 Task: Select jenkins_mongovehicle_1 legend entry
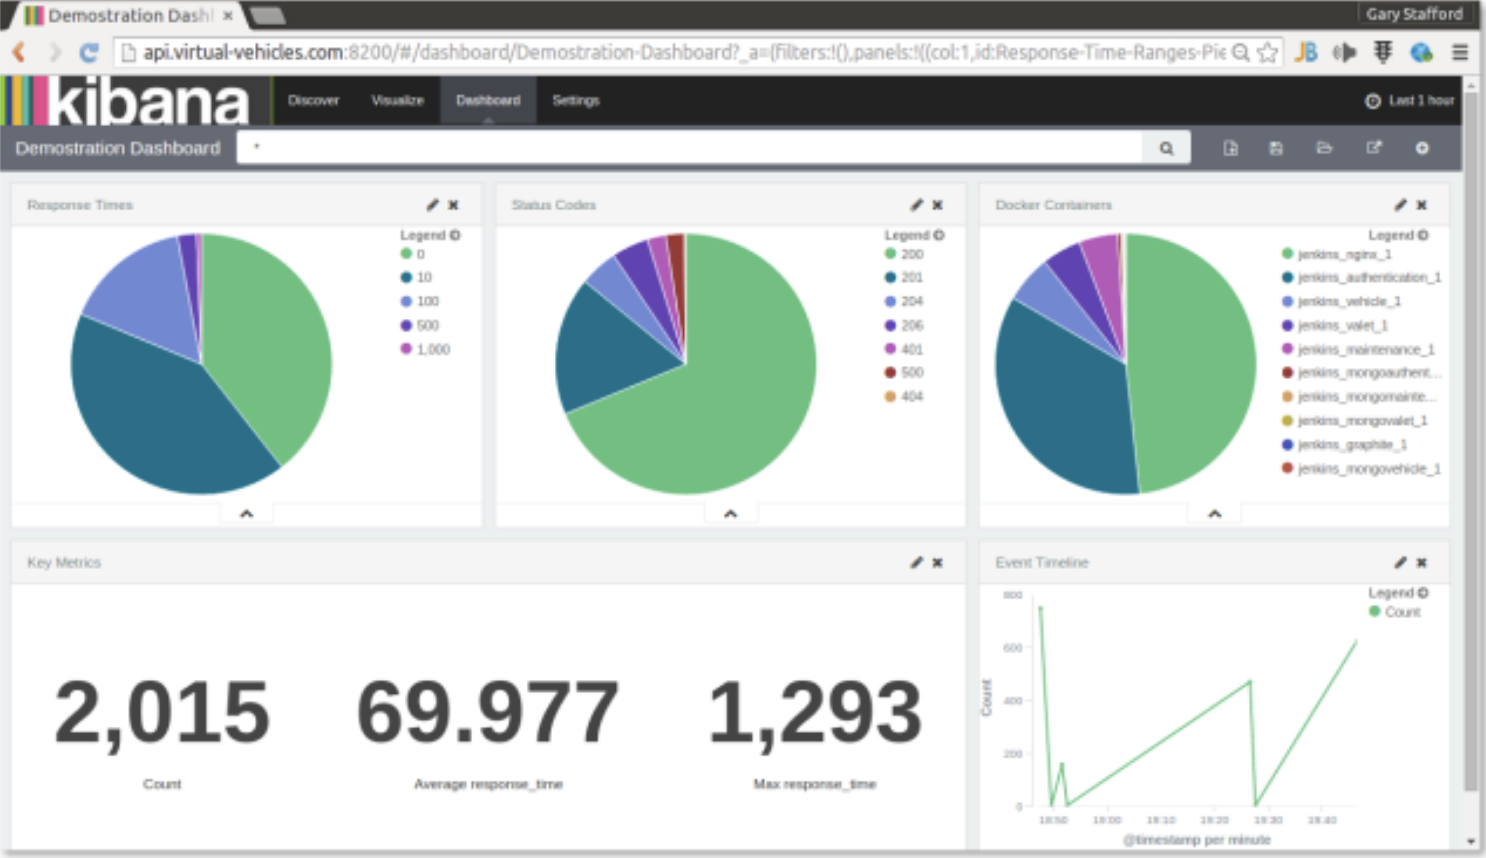click(1361, 468)
